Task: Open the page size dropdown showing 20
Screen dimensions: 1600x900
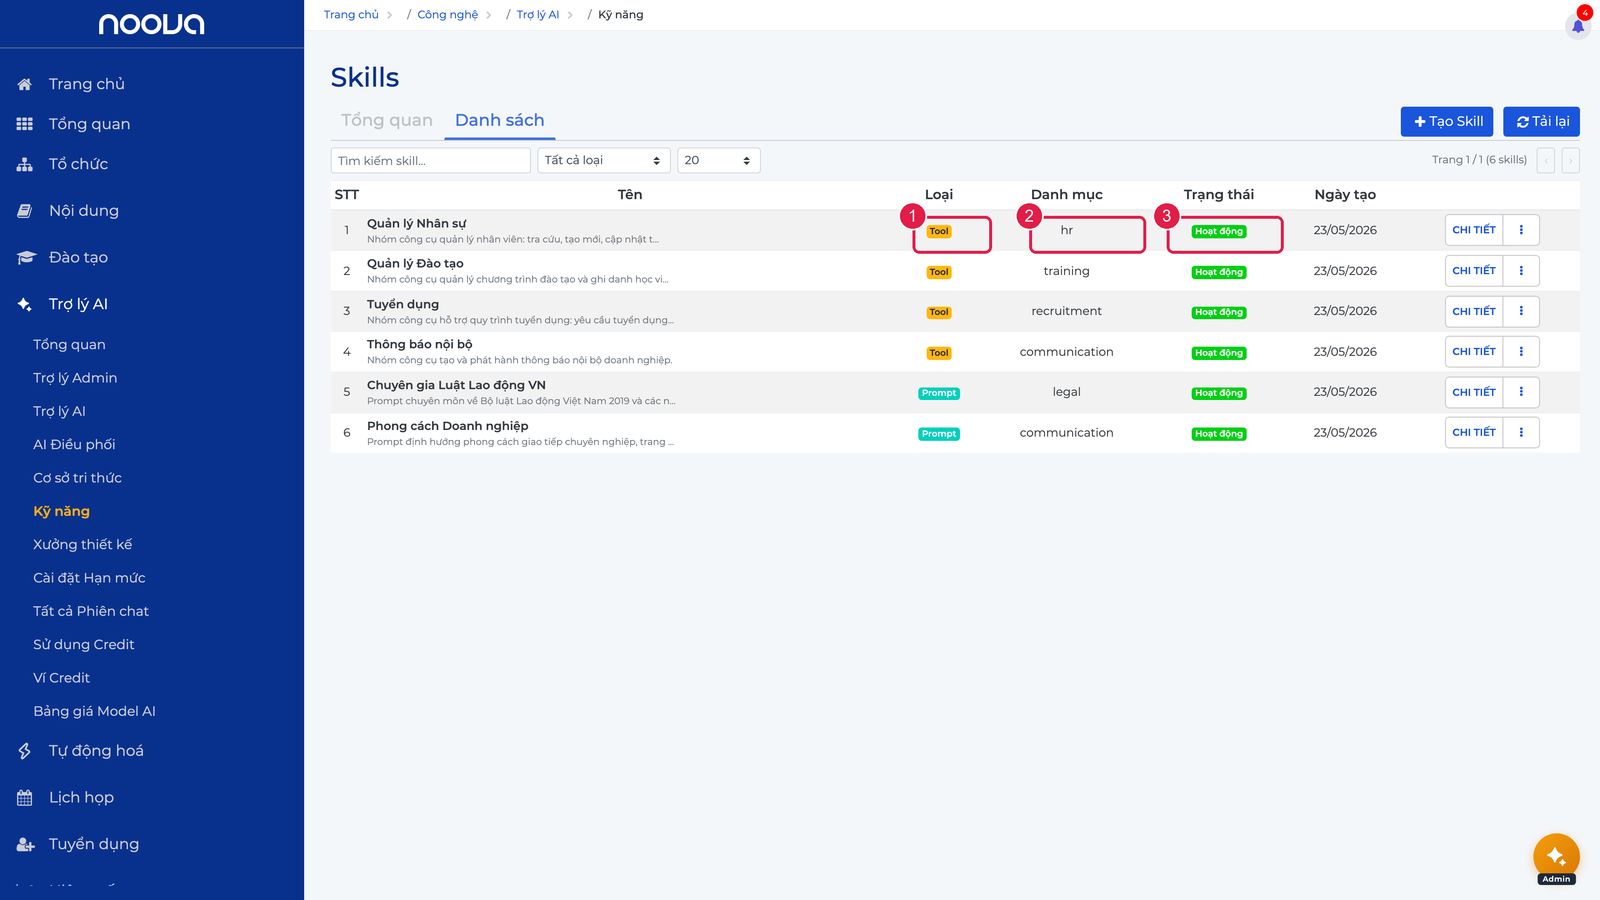Action: (x=719, y=160)
